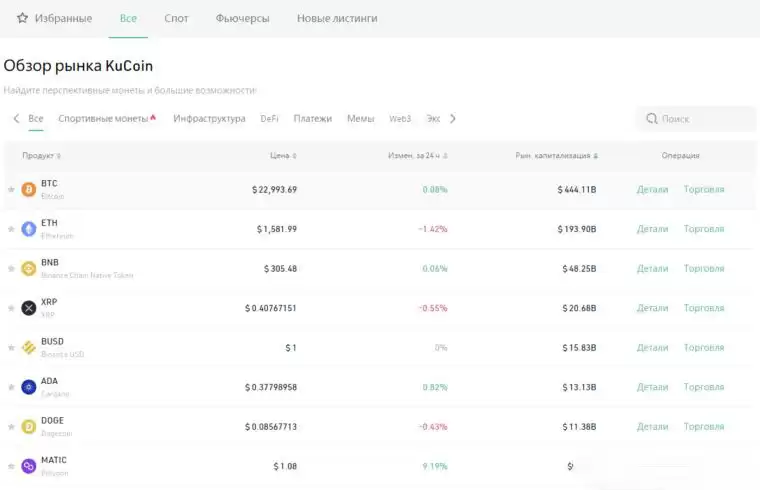Click the Ethereum ETH coin icon
This screenshot has height=490, width=760.
(28, 229)
